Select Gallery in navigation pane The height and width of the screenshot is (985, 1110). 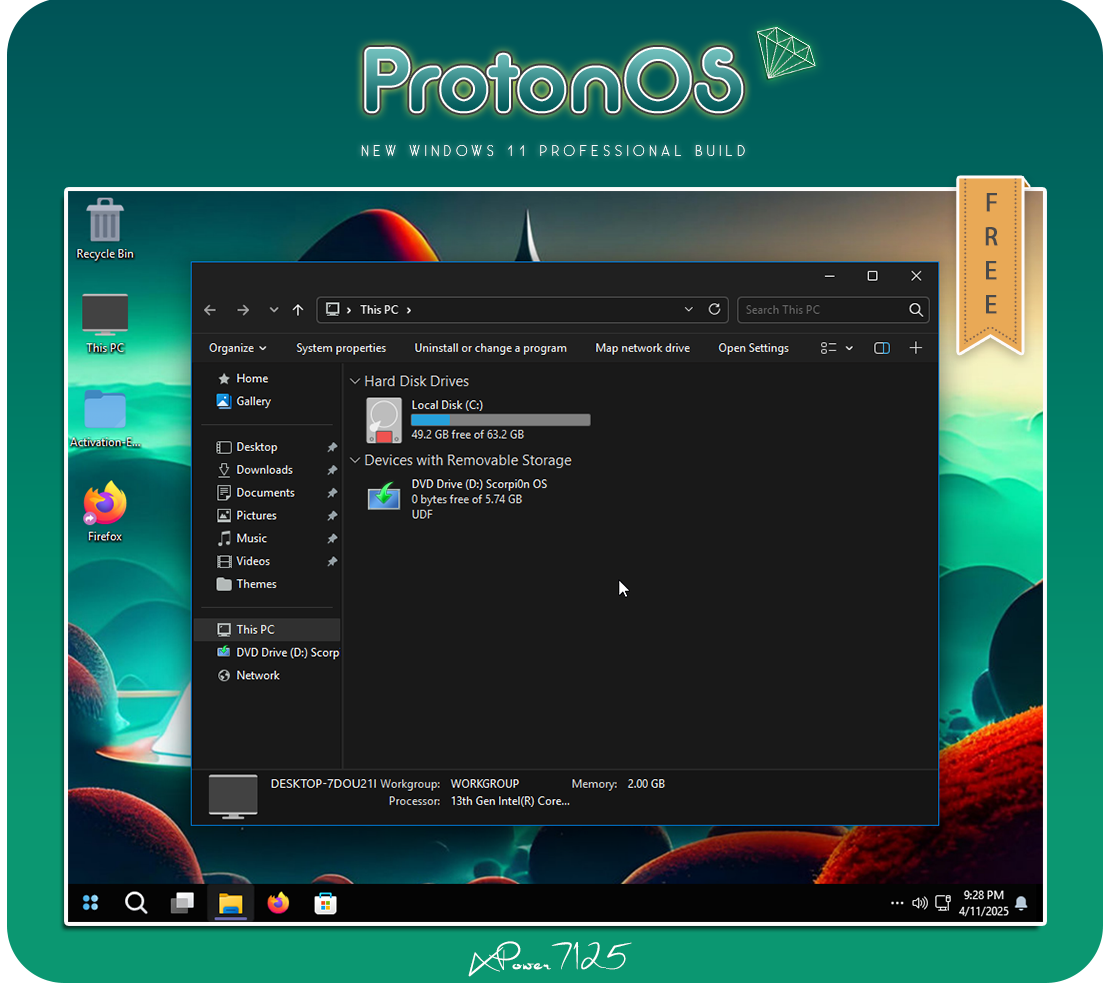pos(244,402)
